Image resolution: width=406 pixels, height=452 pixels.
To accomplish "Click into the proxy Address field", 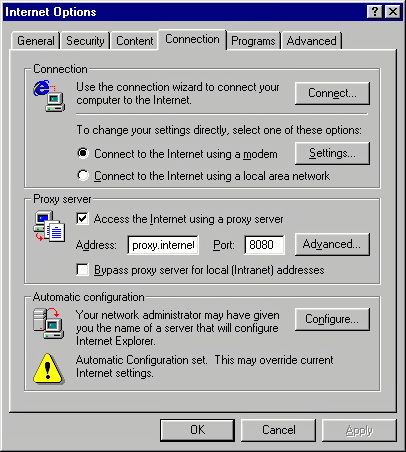I will pos(163,245).
